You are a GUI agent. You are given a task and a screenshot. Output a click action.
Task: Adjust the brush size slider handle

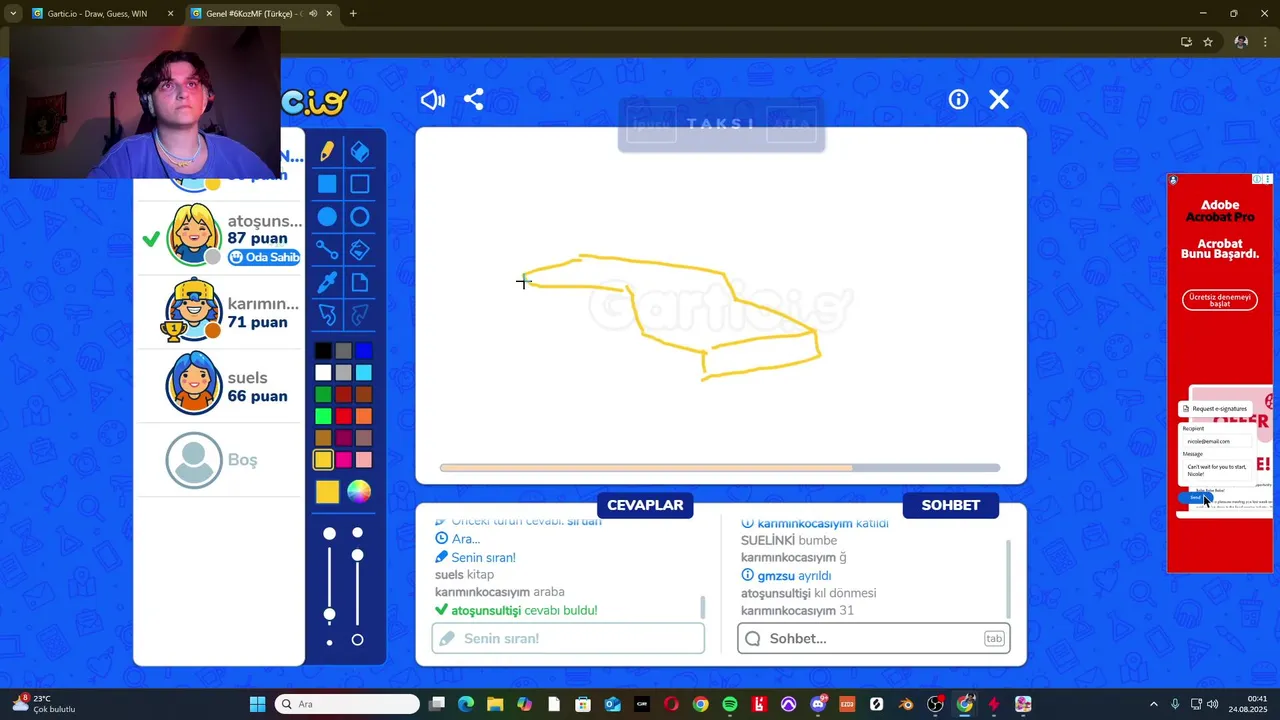pyautogui.click(x=329, y=614)
